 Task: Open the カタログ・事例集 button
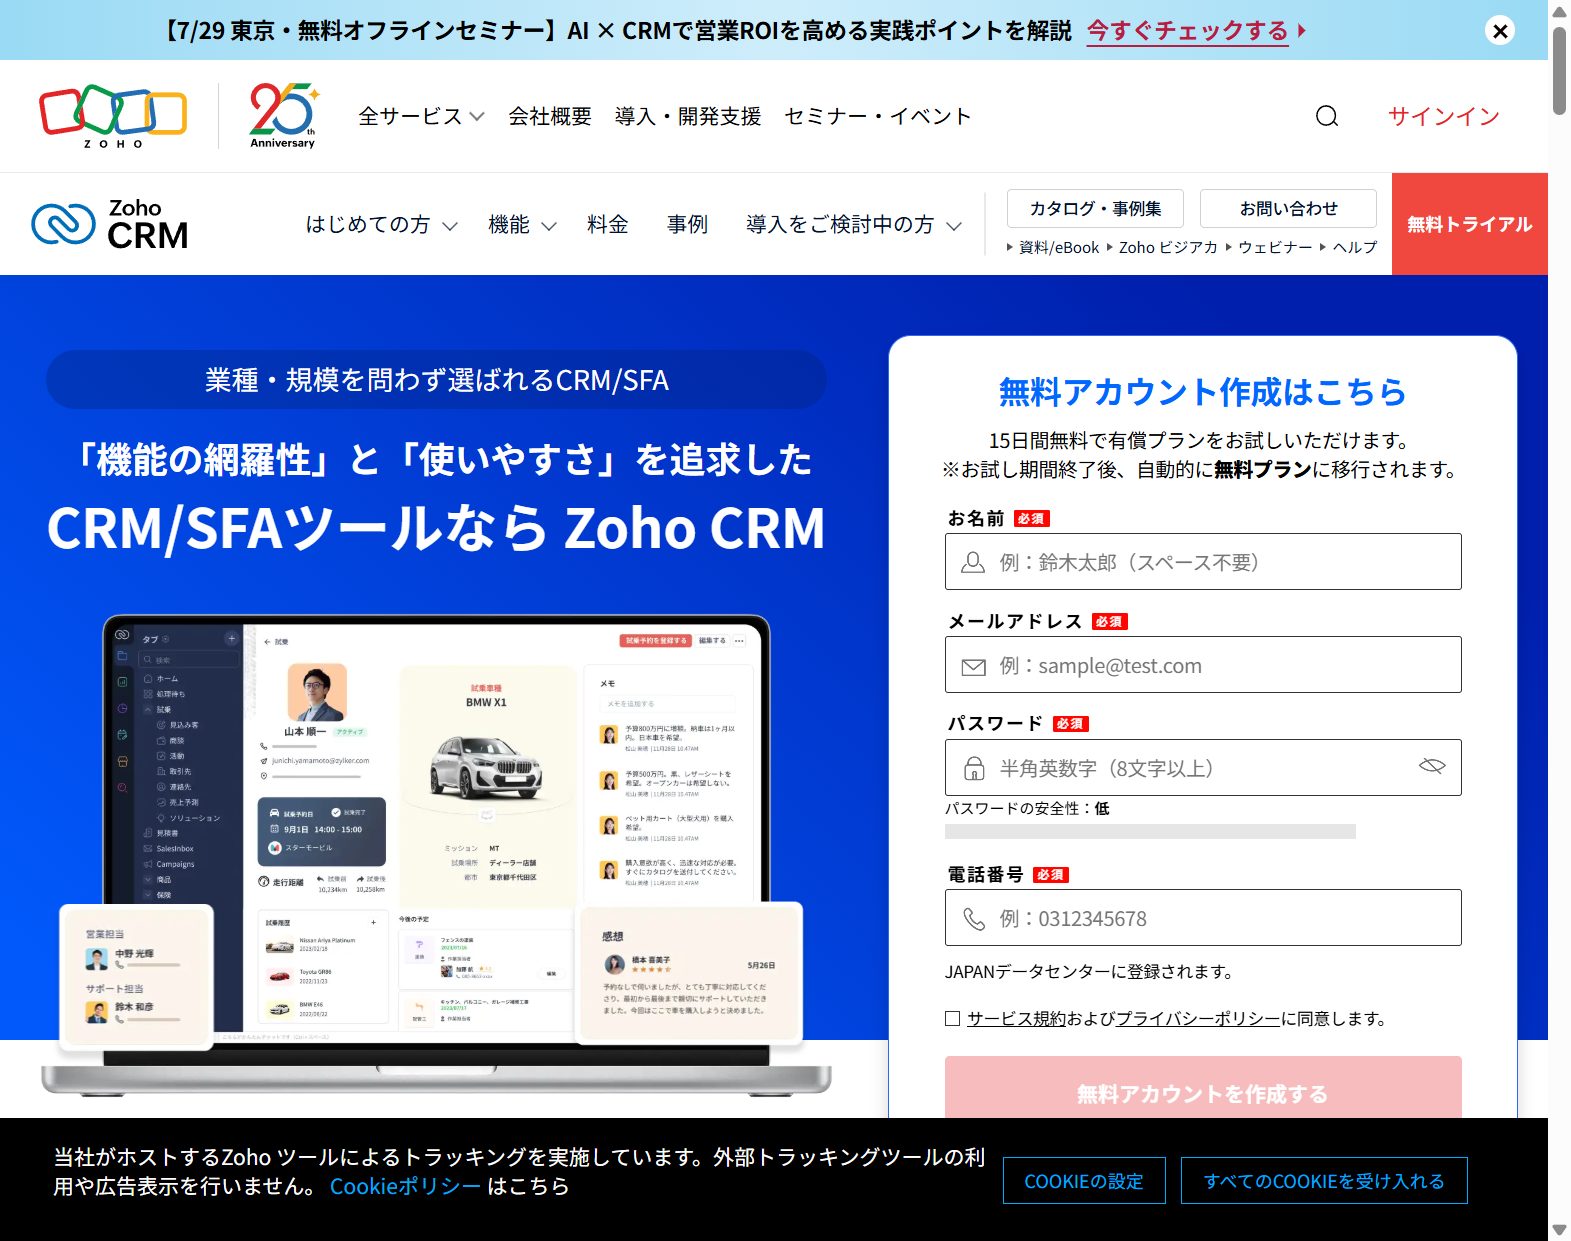coord(1095,208)
